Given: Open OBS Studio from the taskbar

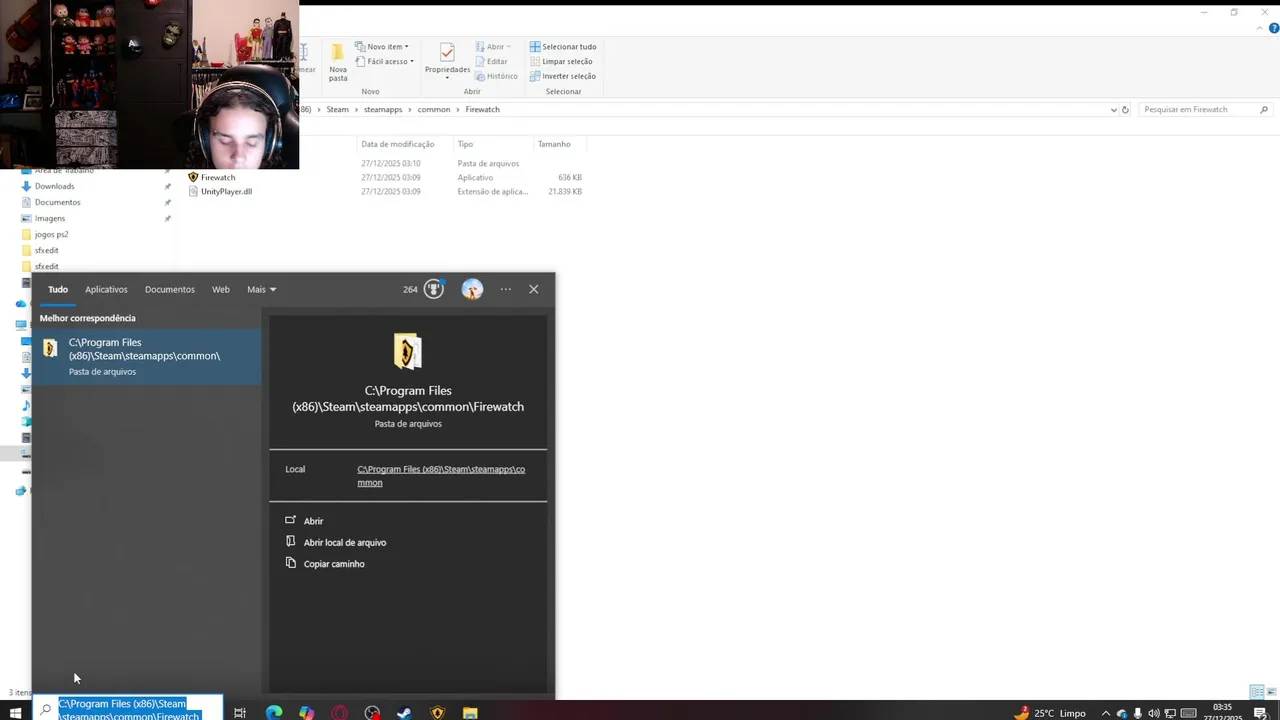Looking at the screenshot, I should pyautogui.click(x=372, y=713).
